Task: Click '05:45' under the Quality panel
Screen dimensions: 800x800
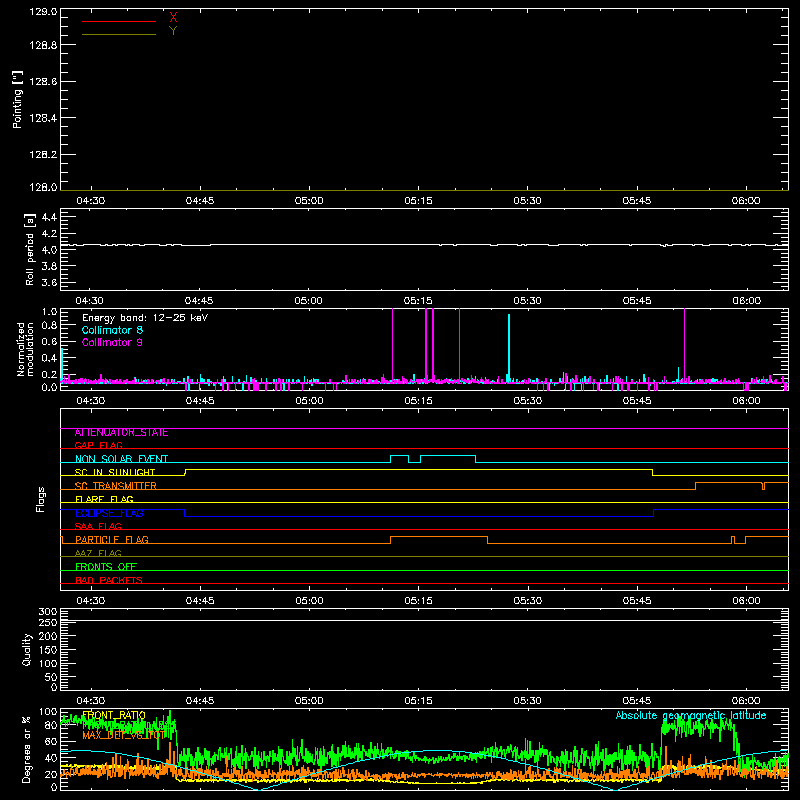Action: pyautogui.click(x=637, y=701)
